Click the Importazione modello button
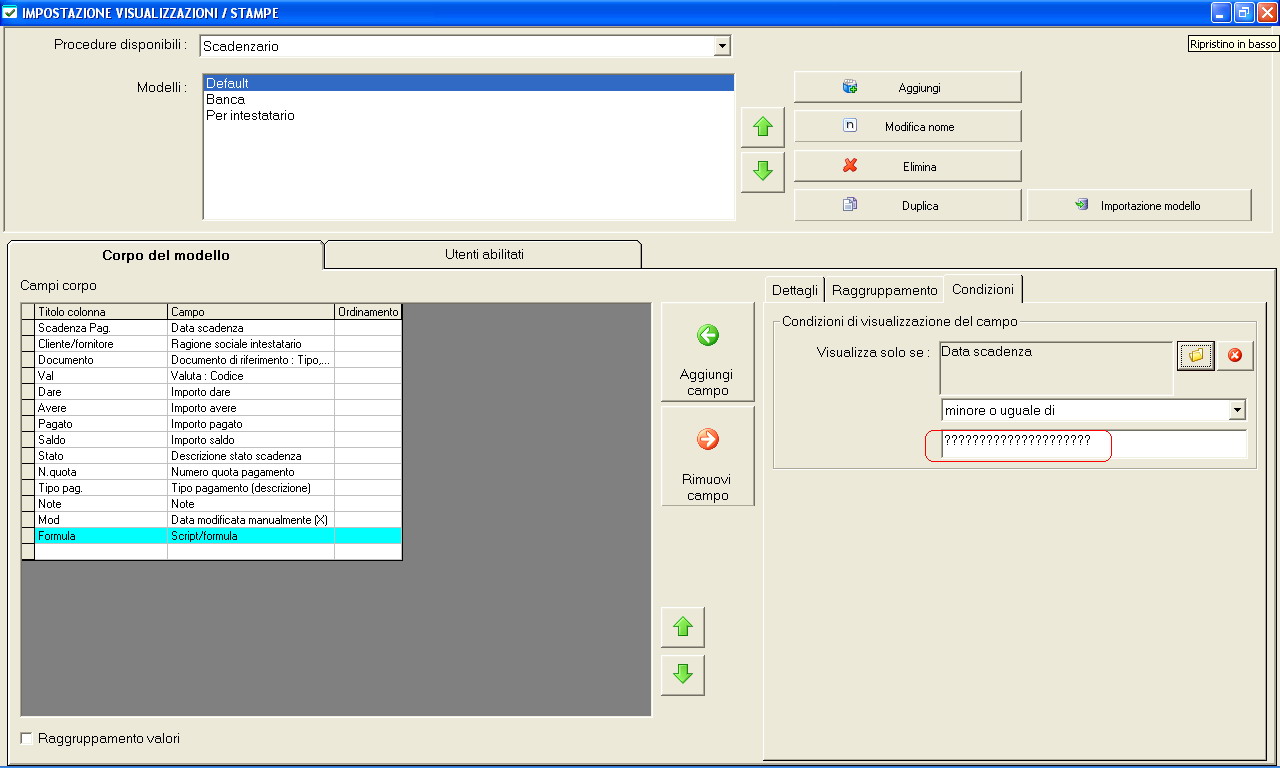Viewport: 1280px width, 768px height. [x=1140, y=205]
